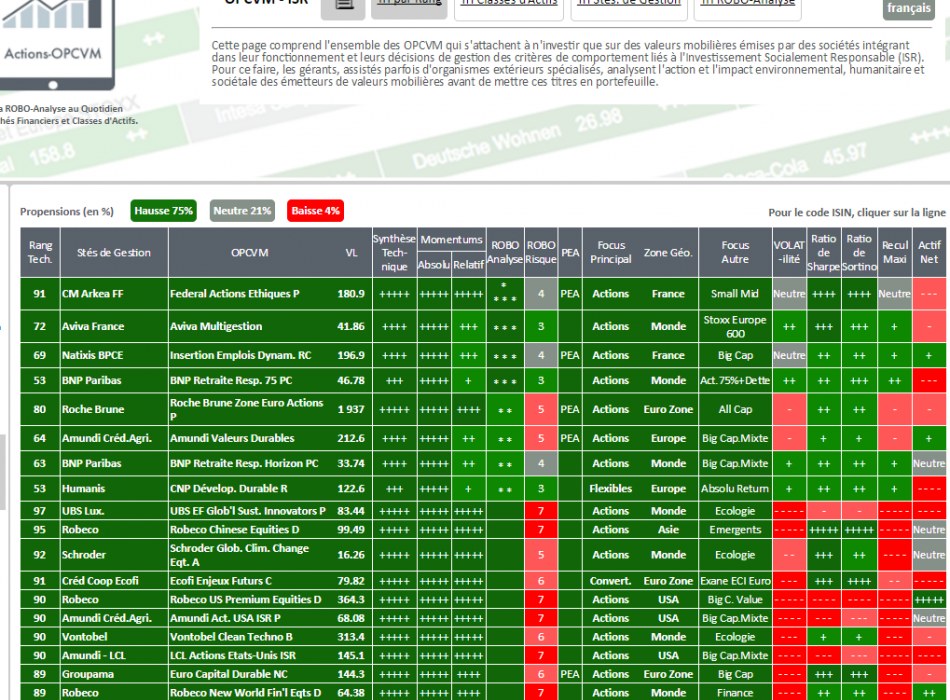Click the Ratio de Sortino header
The image size is (950, 700).
[859, 252]
